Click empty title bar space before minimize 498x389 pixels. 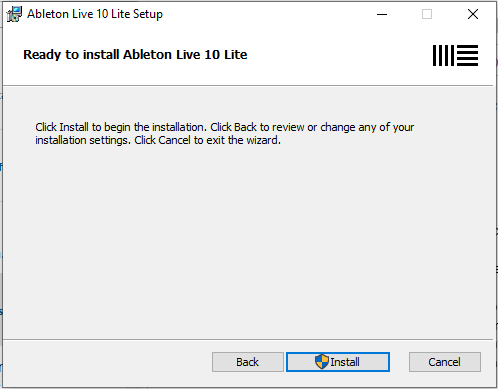pyautogui.click(x=267, y=14)
